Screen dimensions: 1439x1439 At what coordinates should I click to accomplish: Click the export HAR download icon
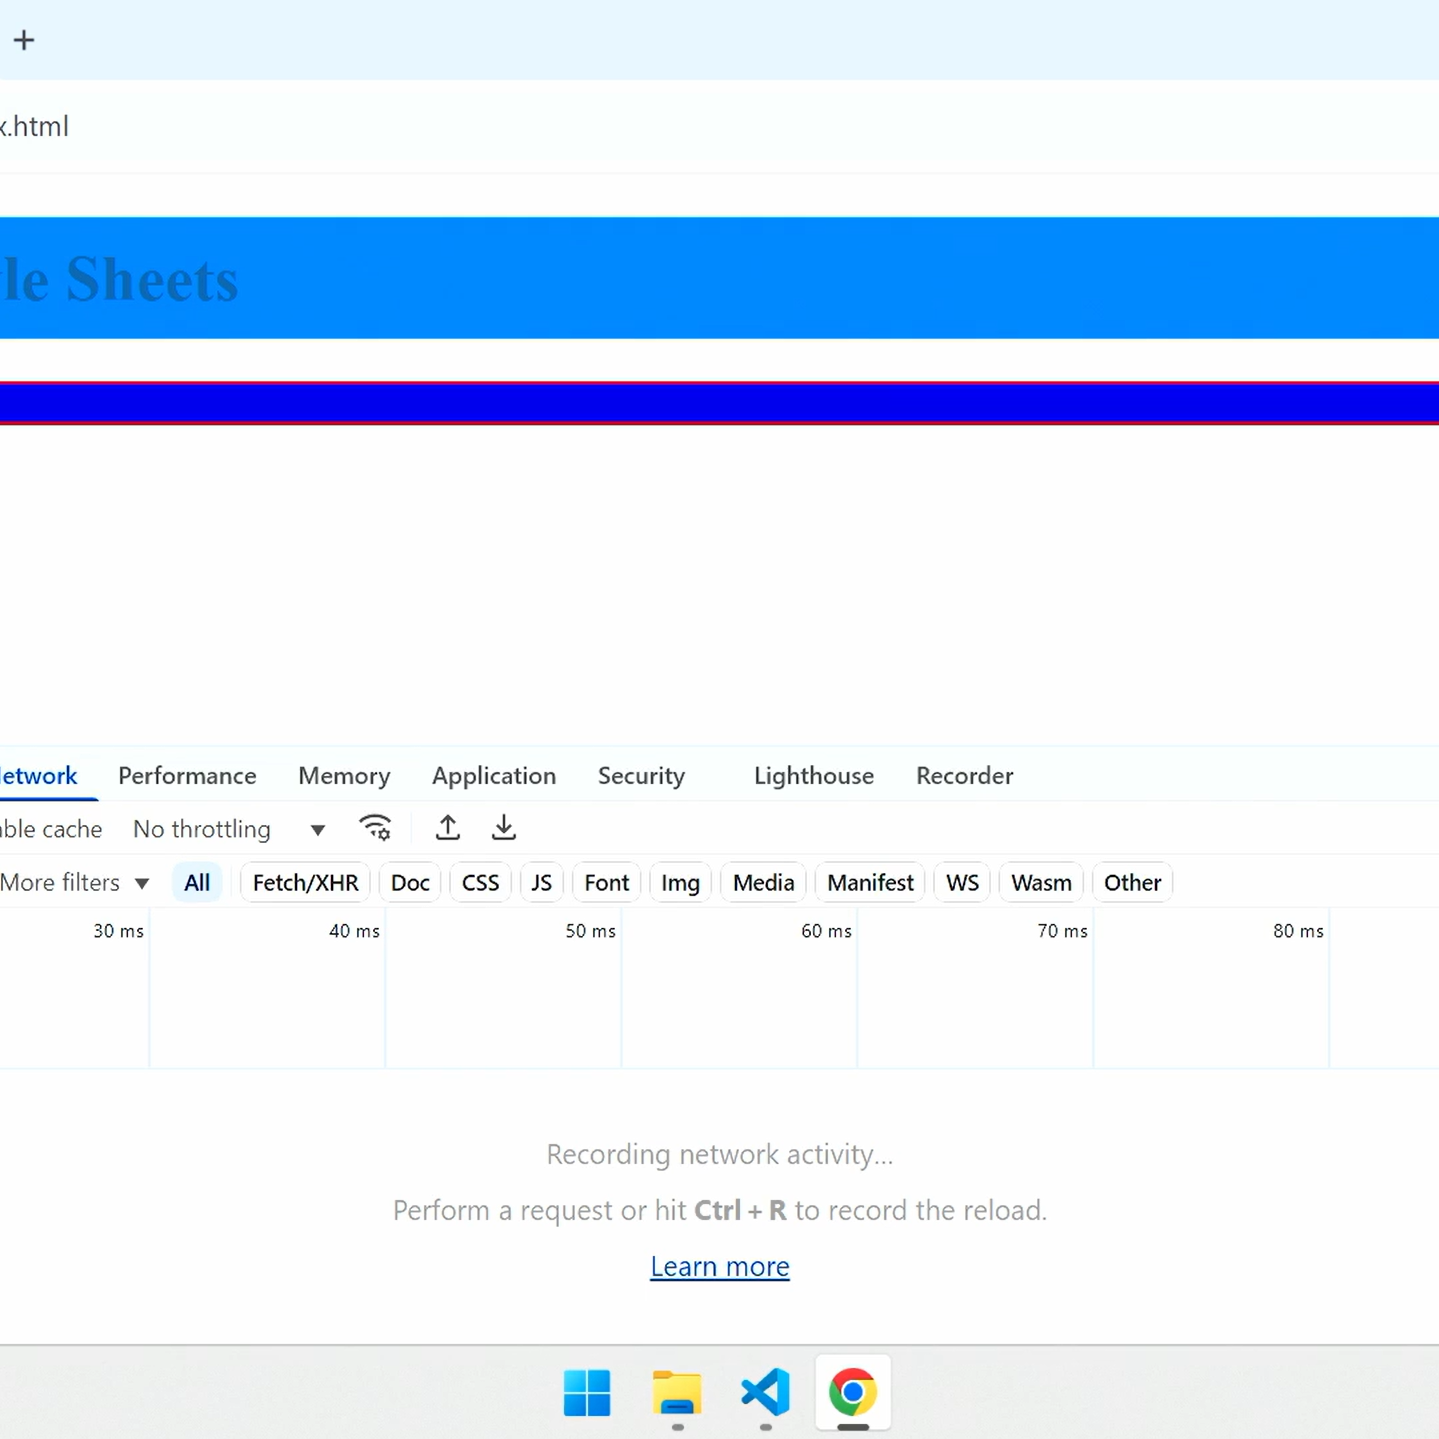point(504,828)
